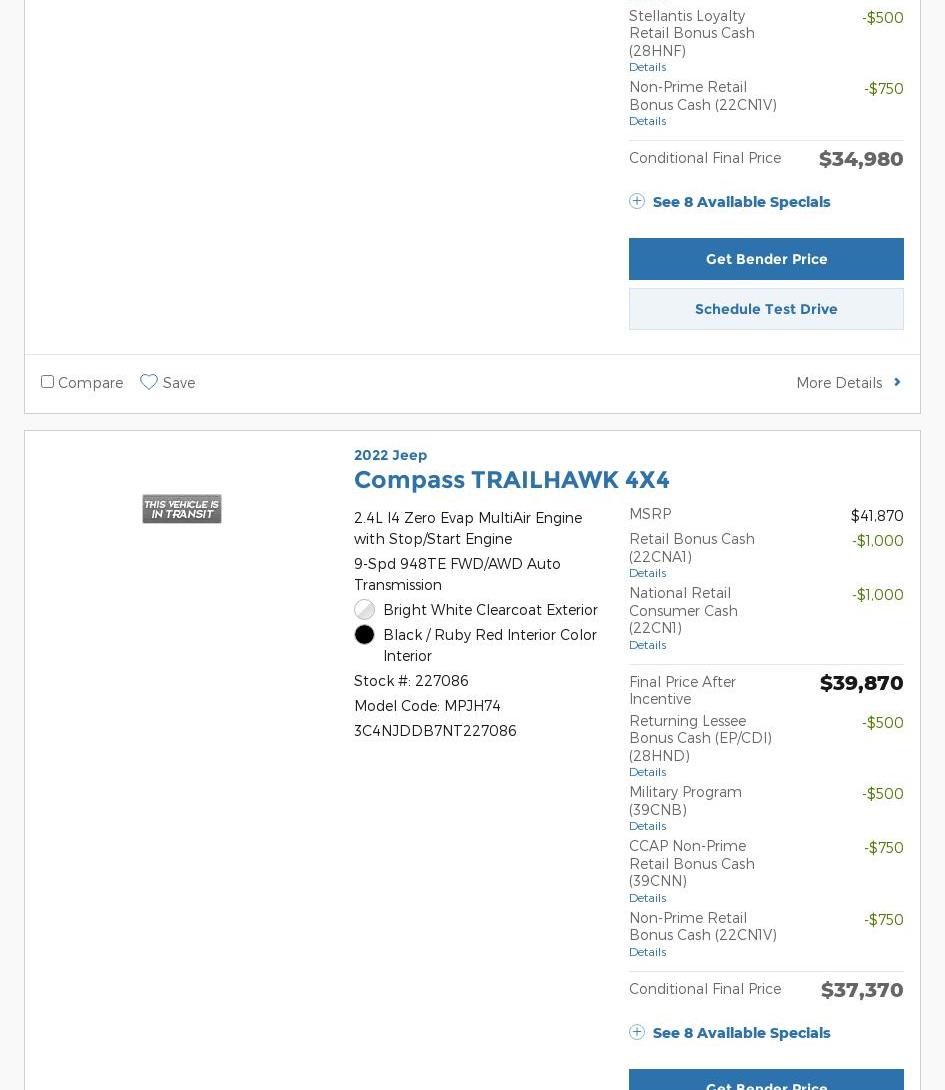Click Schedule Test Drive button
The height and width of the screenshot is (1090, 945).
(x=766, y=309)
